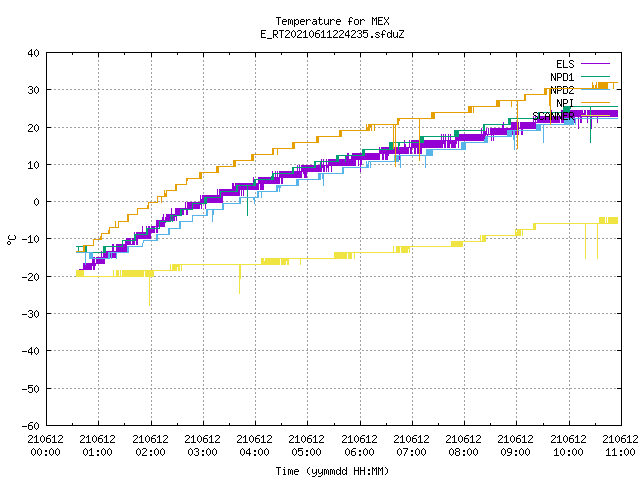Click the yellow SCANNER dip before 04:00
Image resolution: width=640 pixels, height=480 pixels.
(x=240, y=280)
